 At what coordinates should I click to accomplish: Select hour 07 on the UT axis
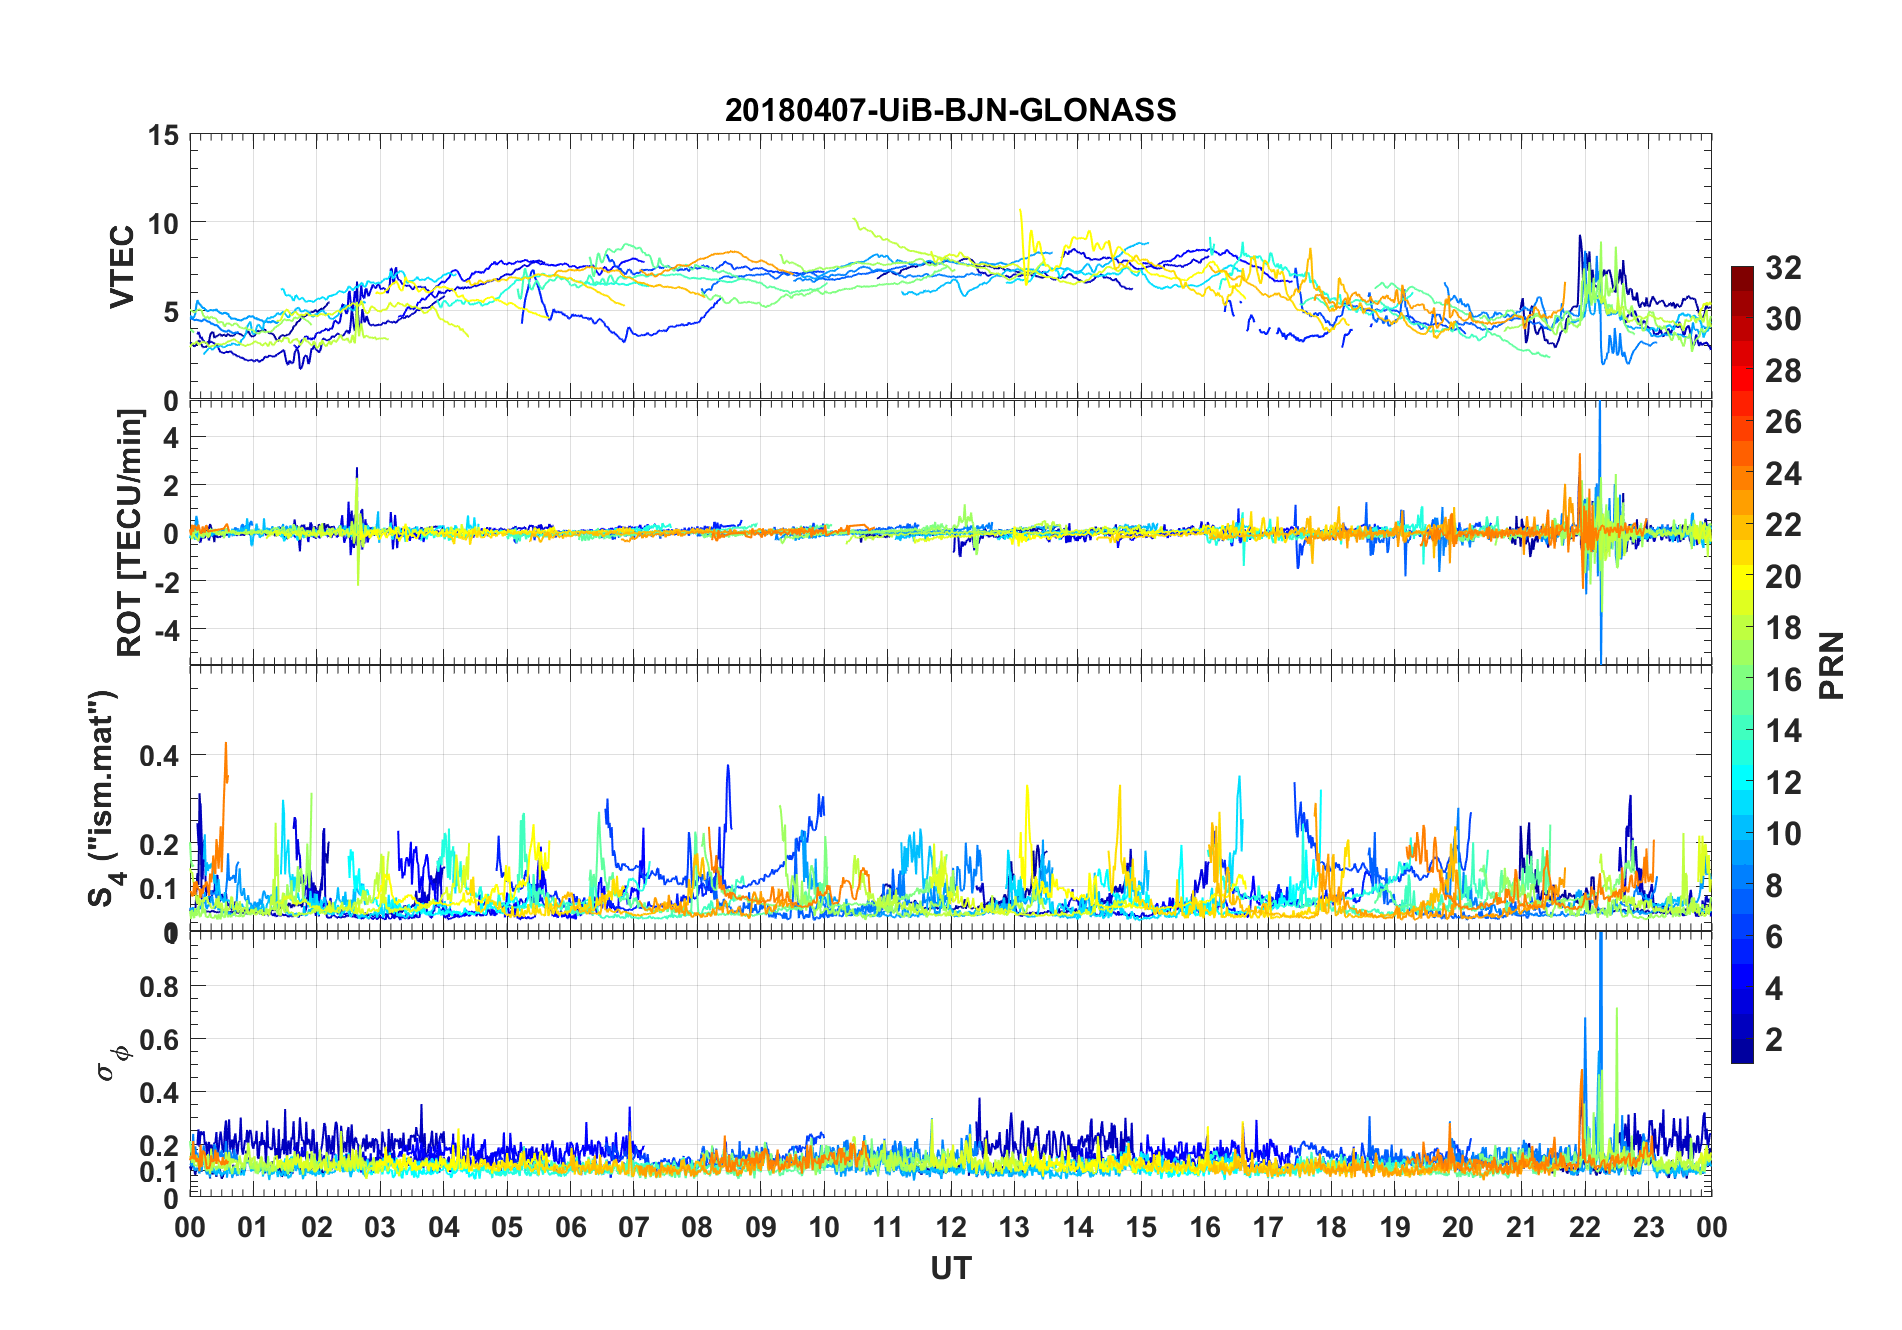click(634, 1227)
